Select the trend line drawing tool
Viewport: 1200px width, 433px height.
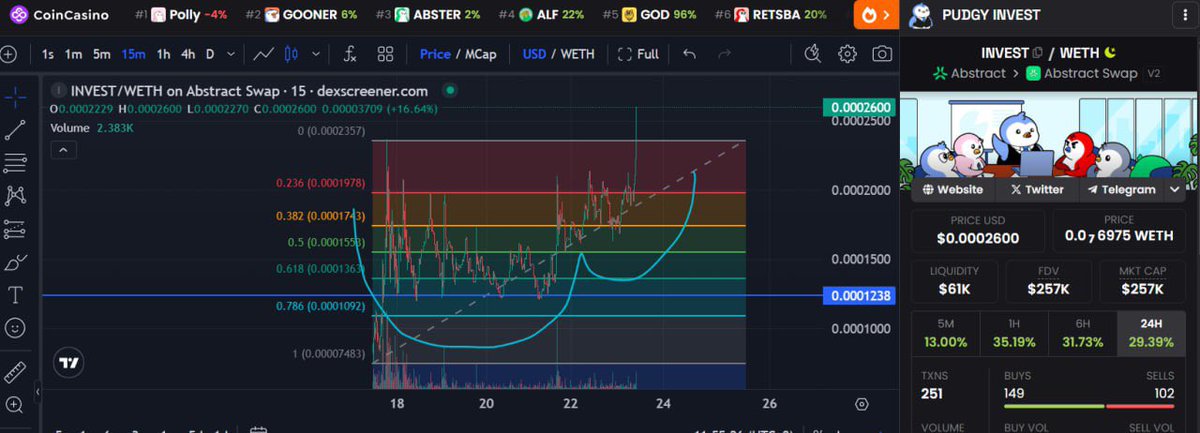[x=15, y=130]
